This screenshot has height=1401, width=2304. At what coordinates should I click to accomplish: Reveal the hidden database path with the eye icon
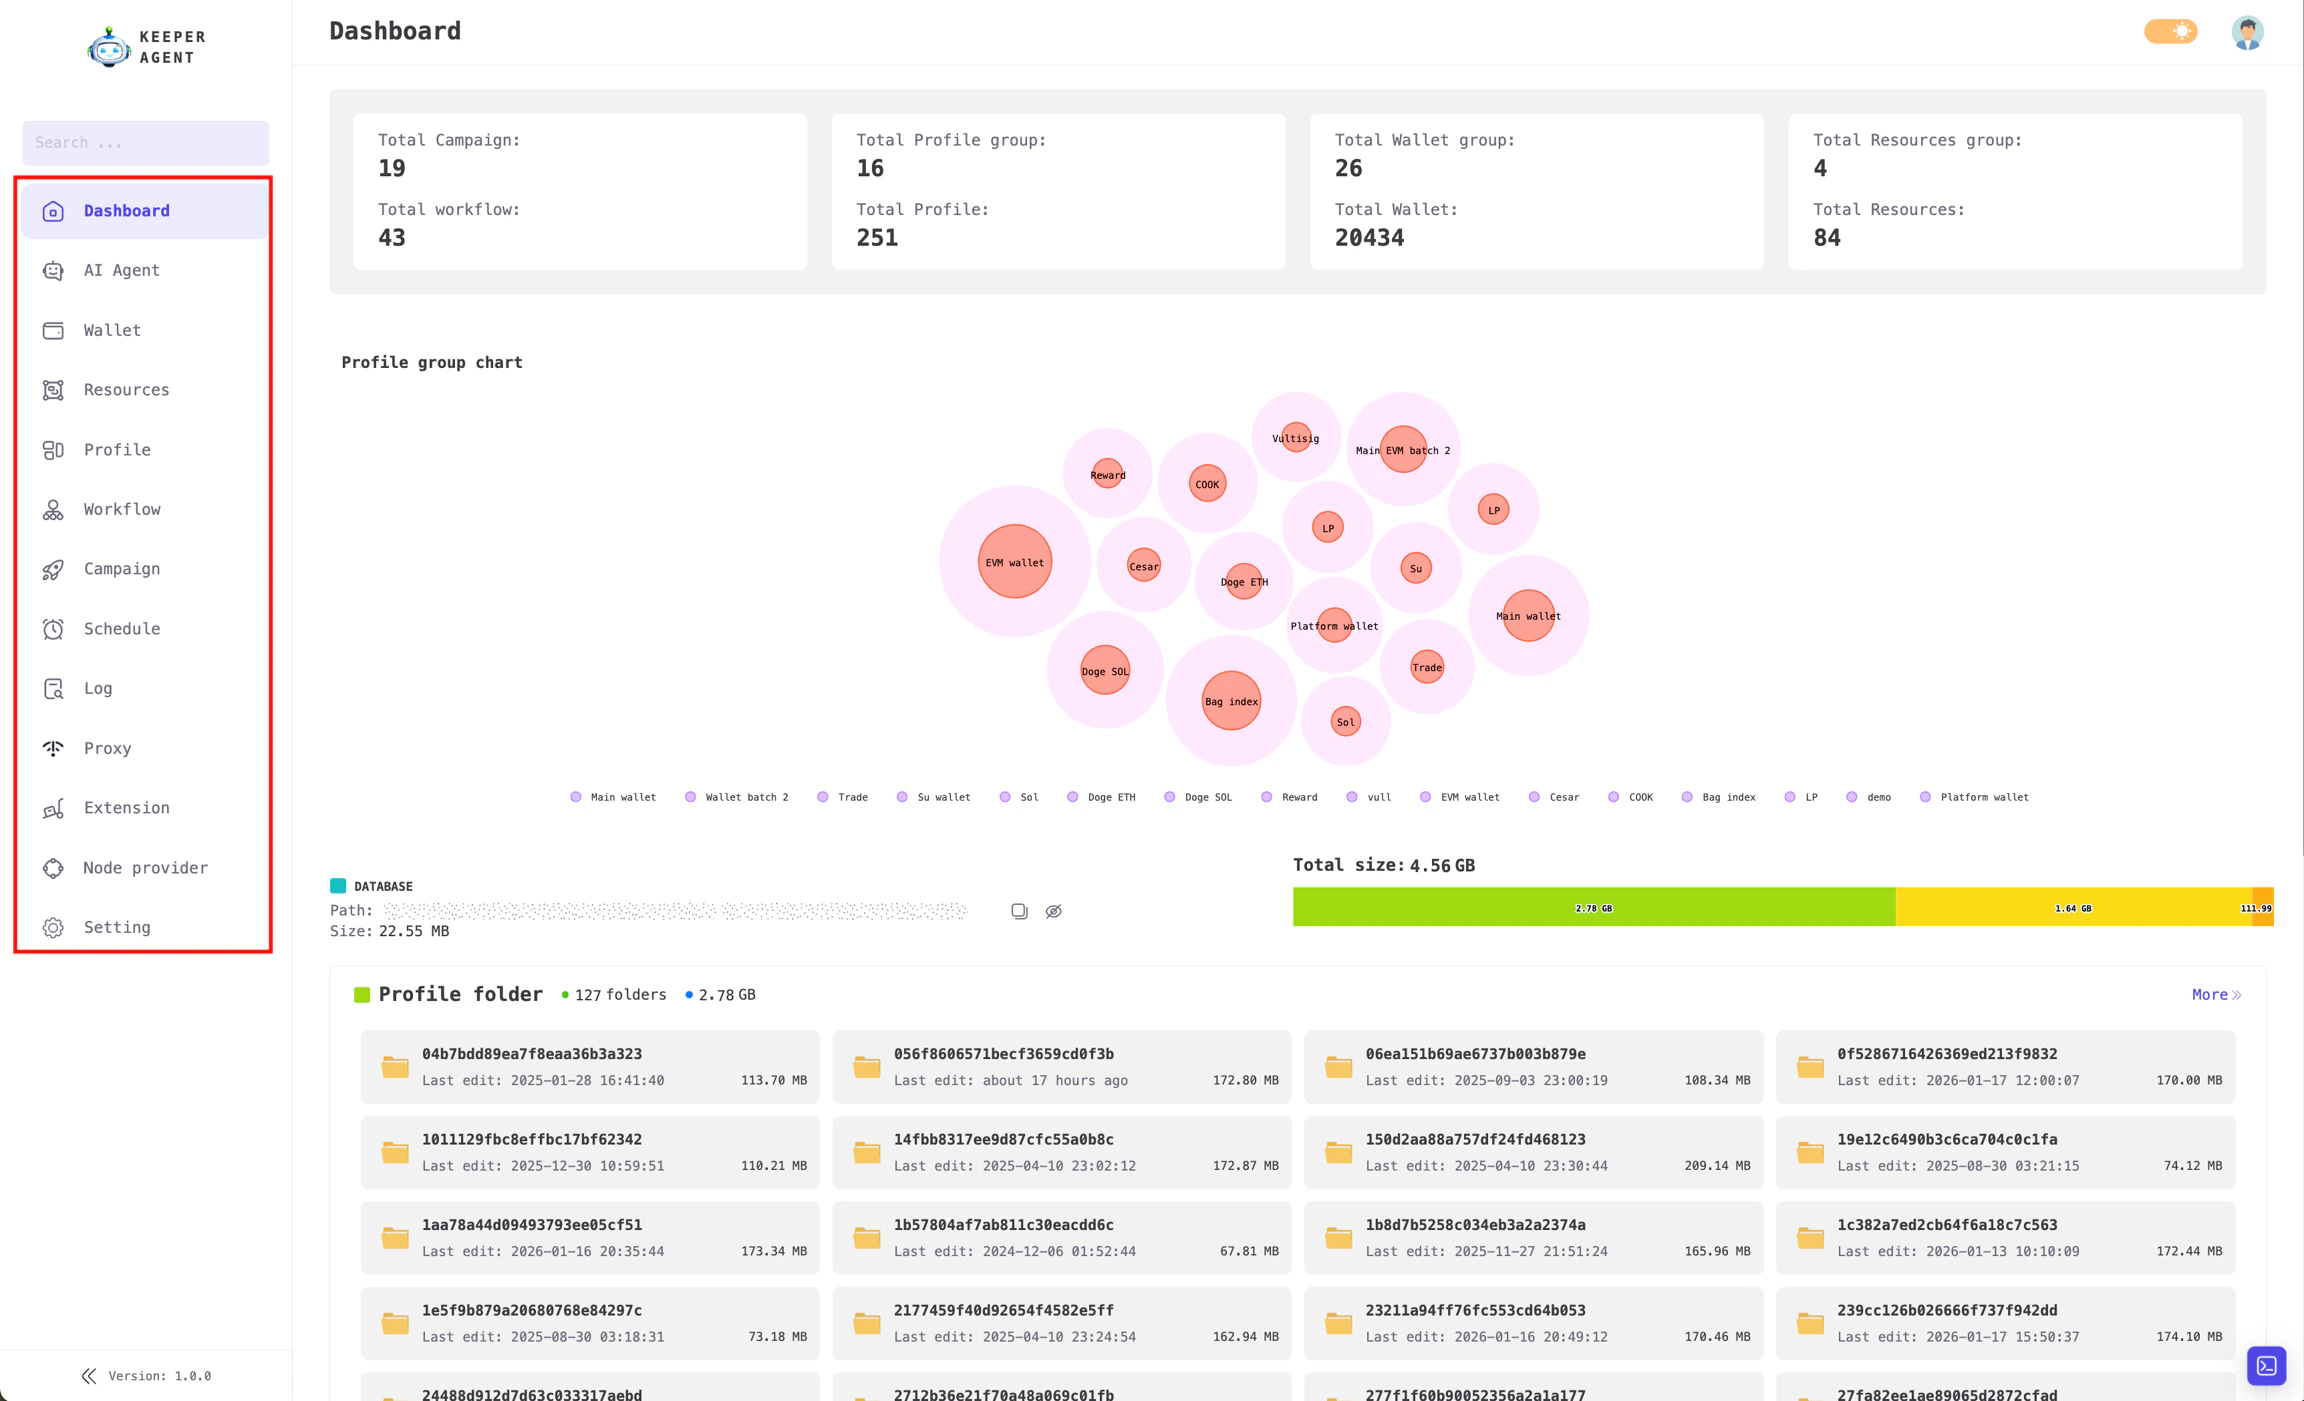pos(1053,910)
